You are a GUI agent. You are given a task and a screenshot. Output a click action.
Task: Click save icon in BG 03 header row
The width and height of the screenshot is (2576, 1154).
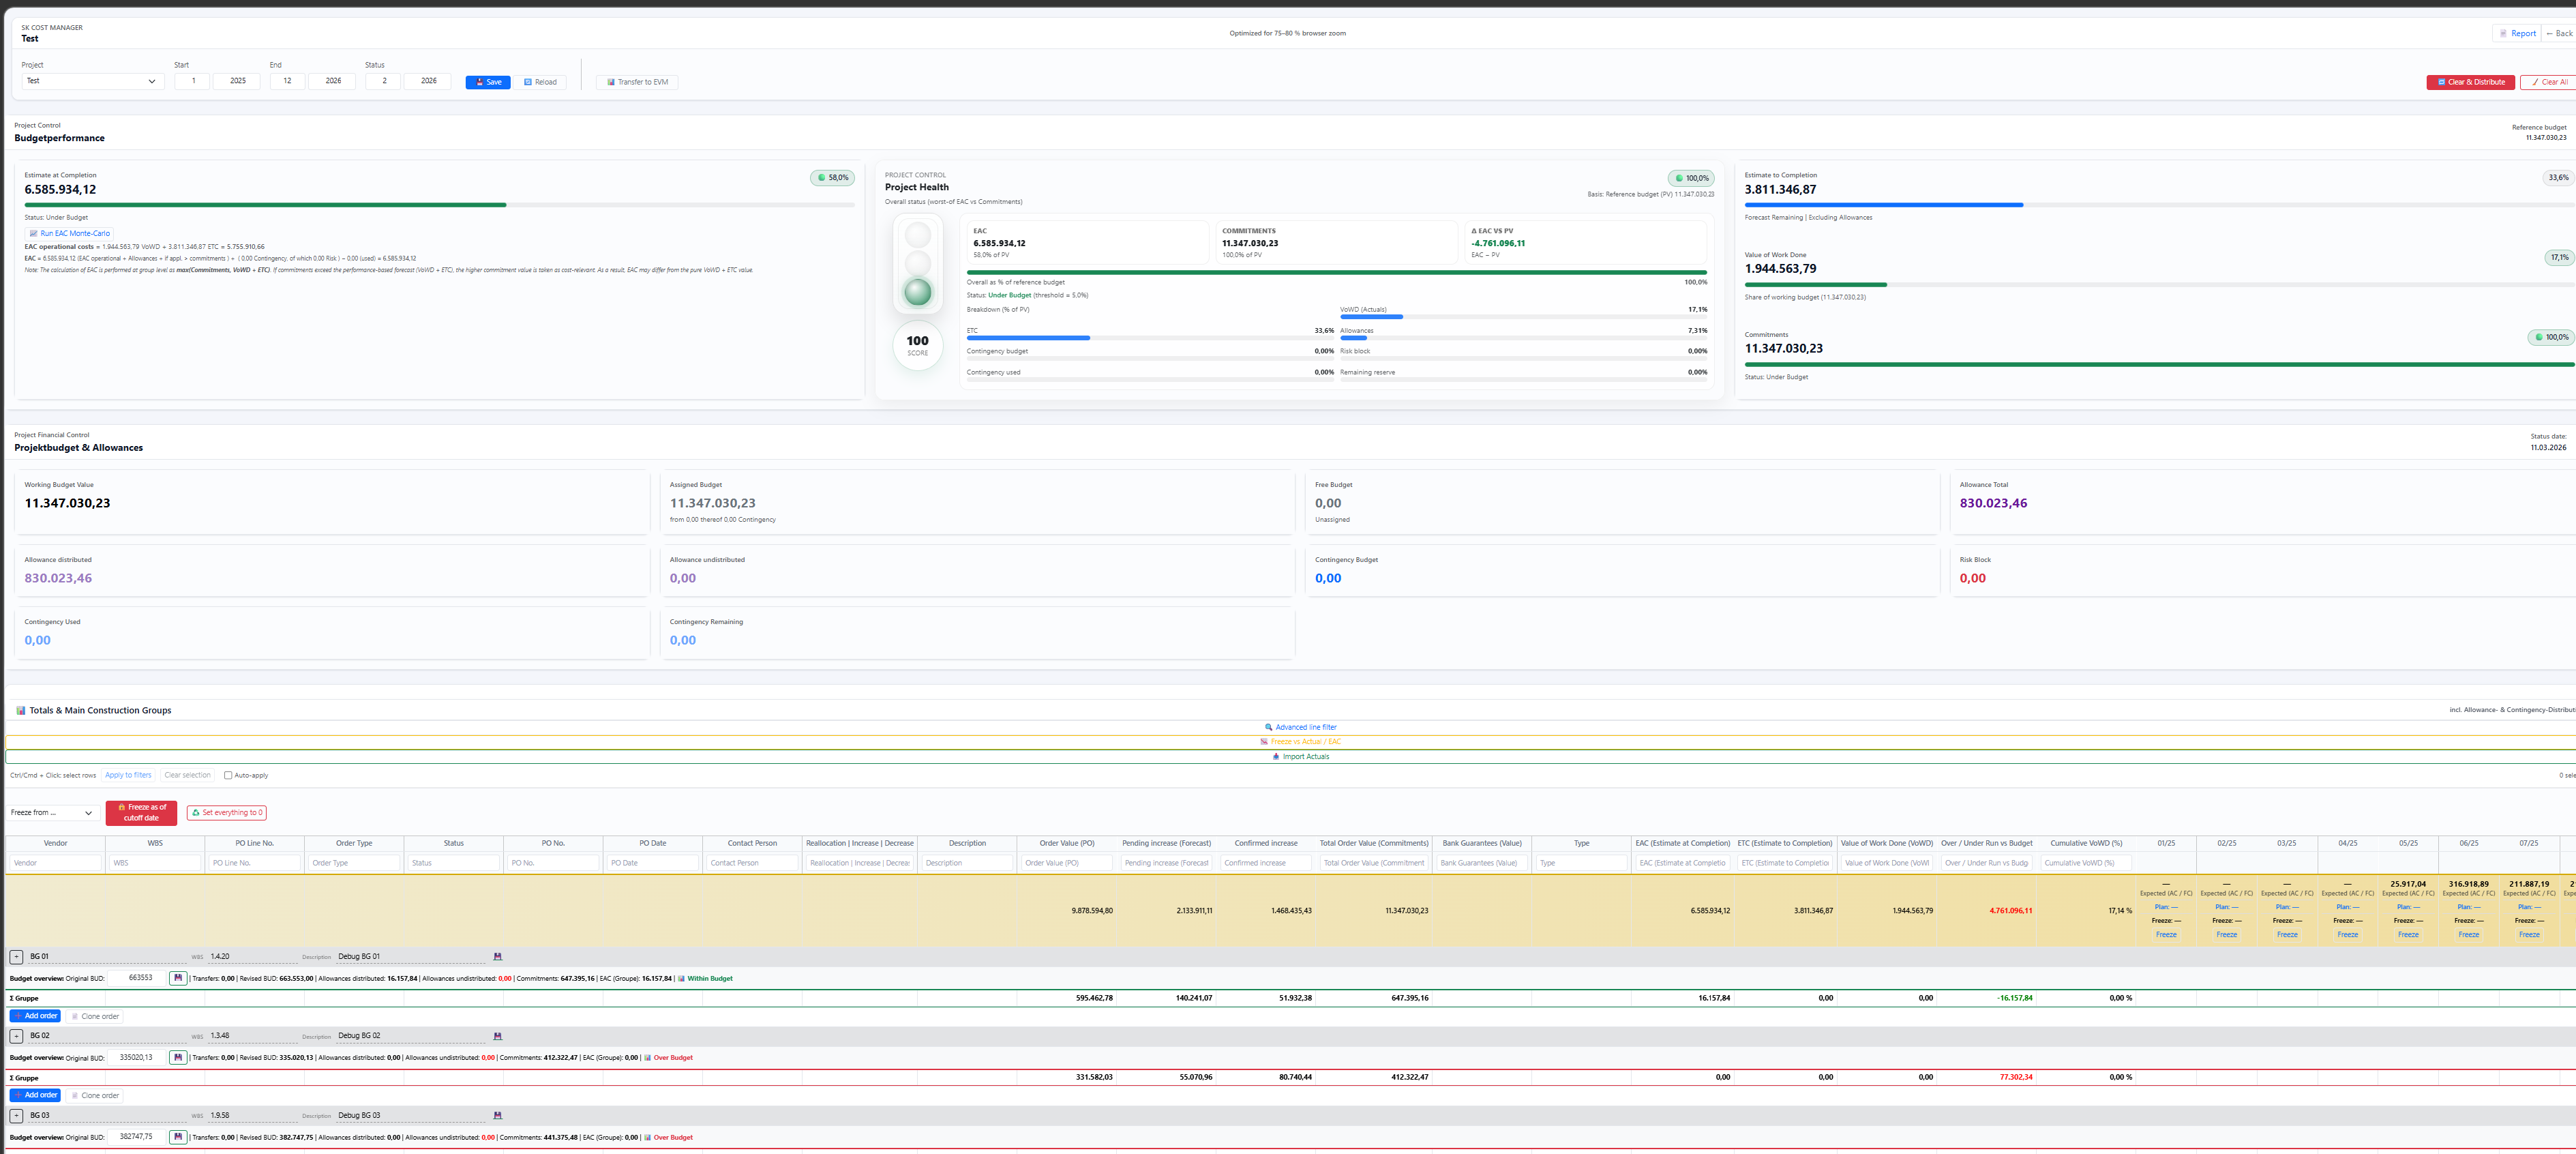coord(497,1115)
